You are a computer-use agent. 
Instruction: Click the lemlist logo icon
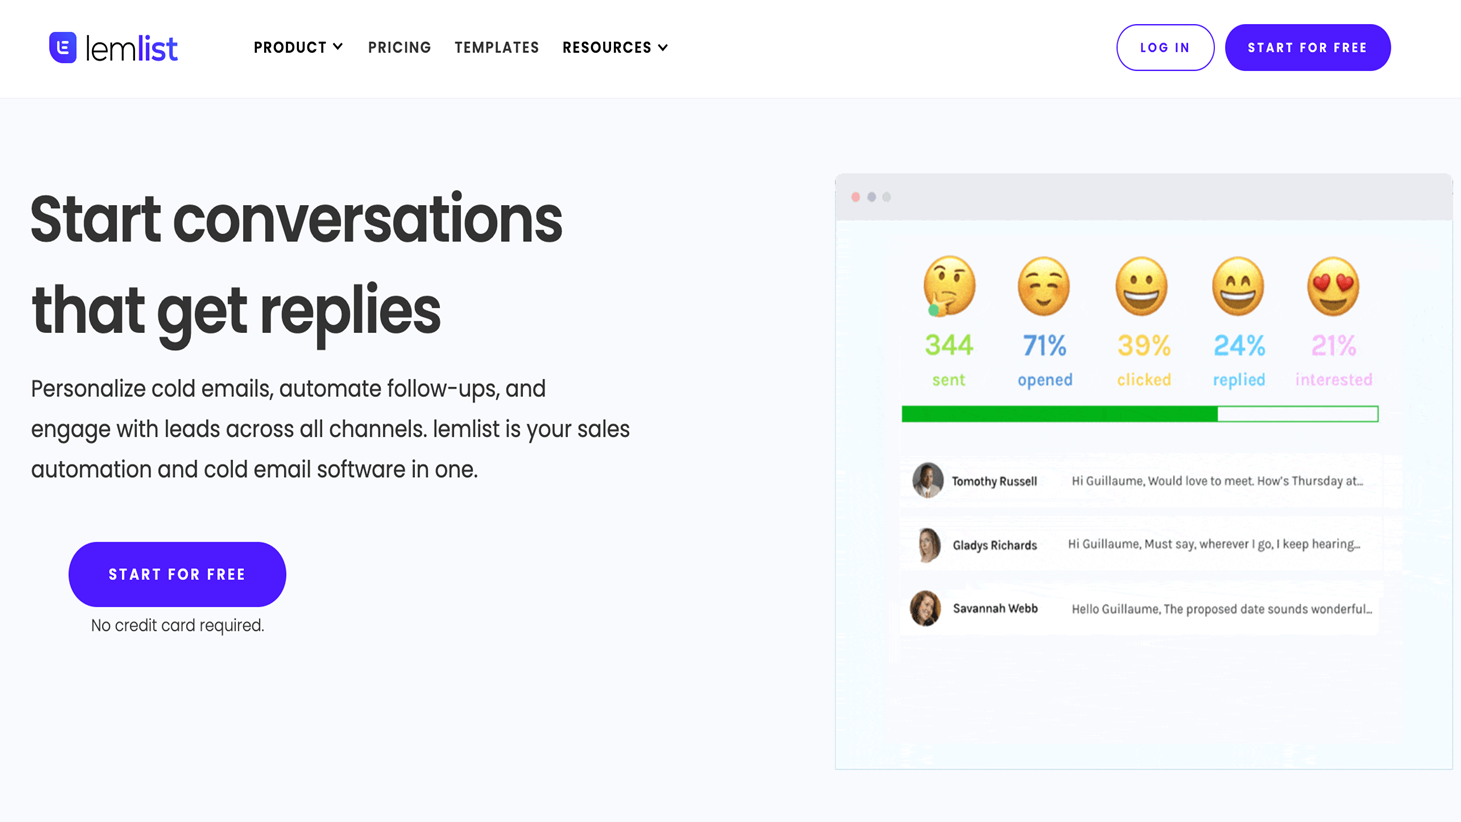tap(63, 47)
